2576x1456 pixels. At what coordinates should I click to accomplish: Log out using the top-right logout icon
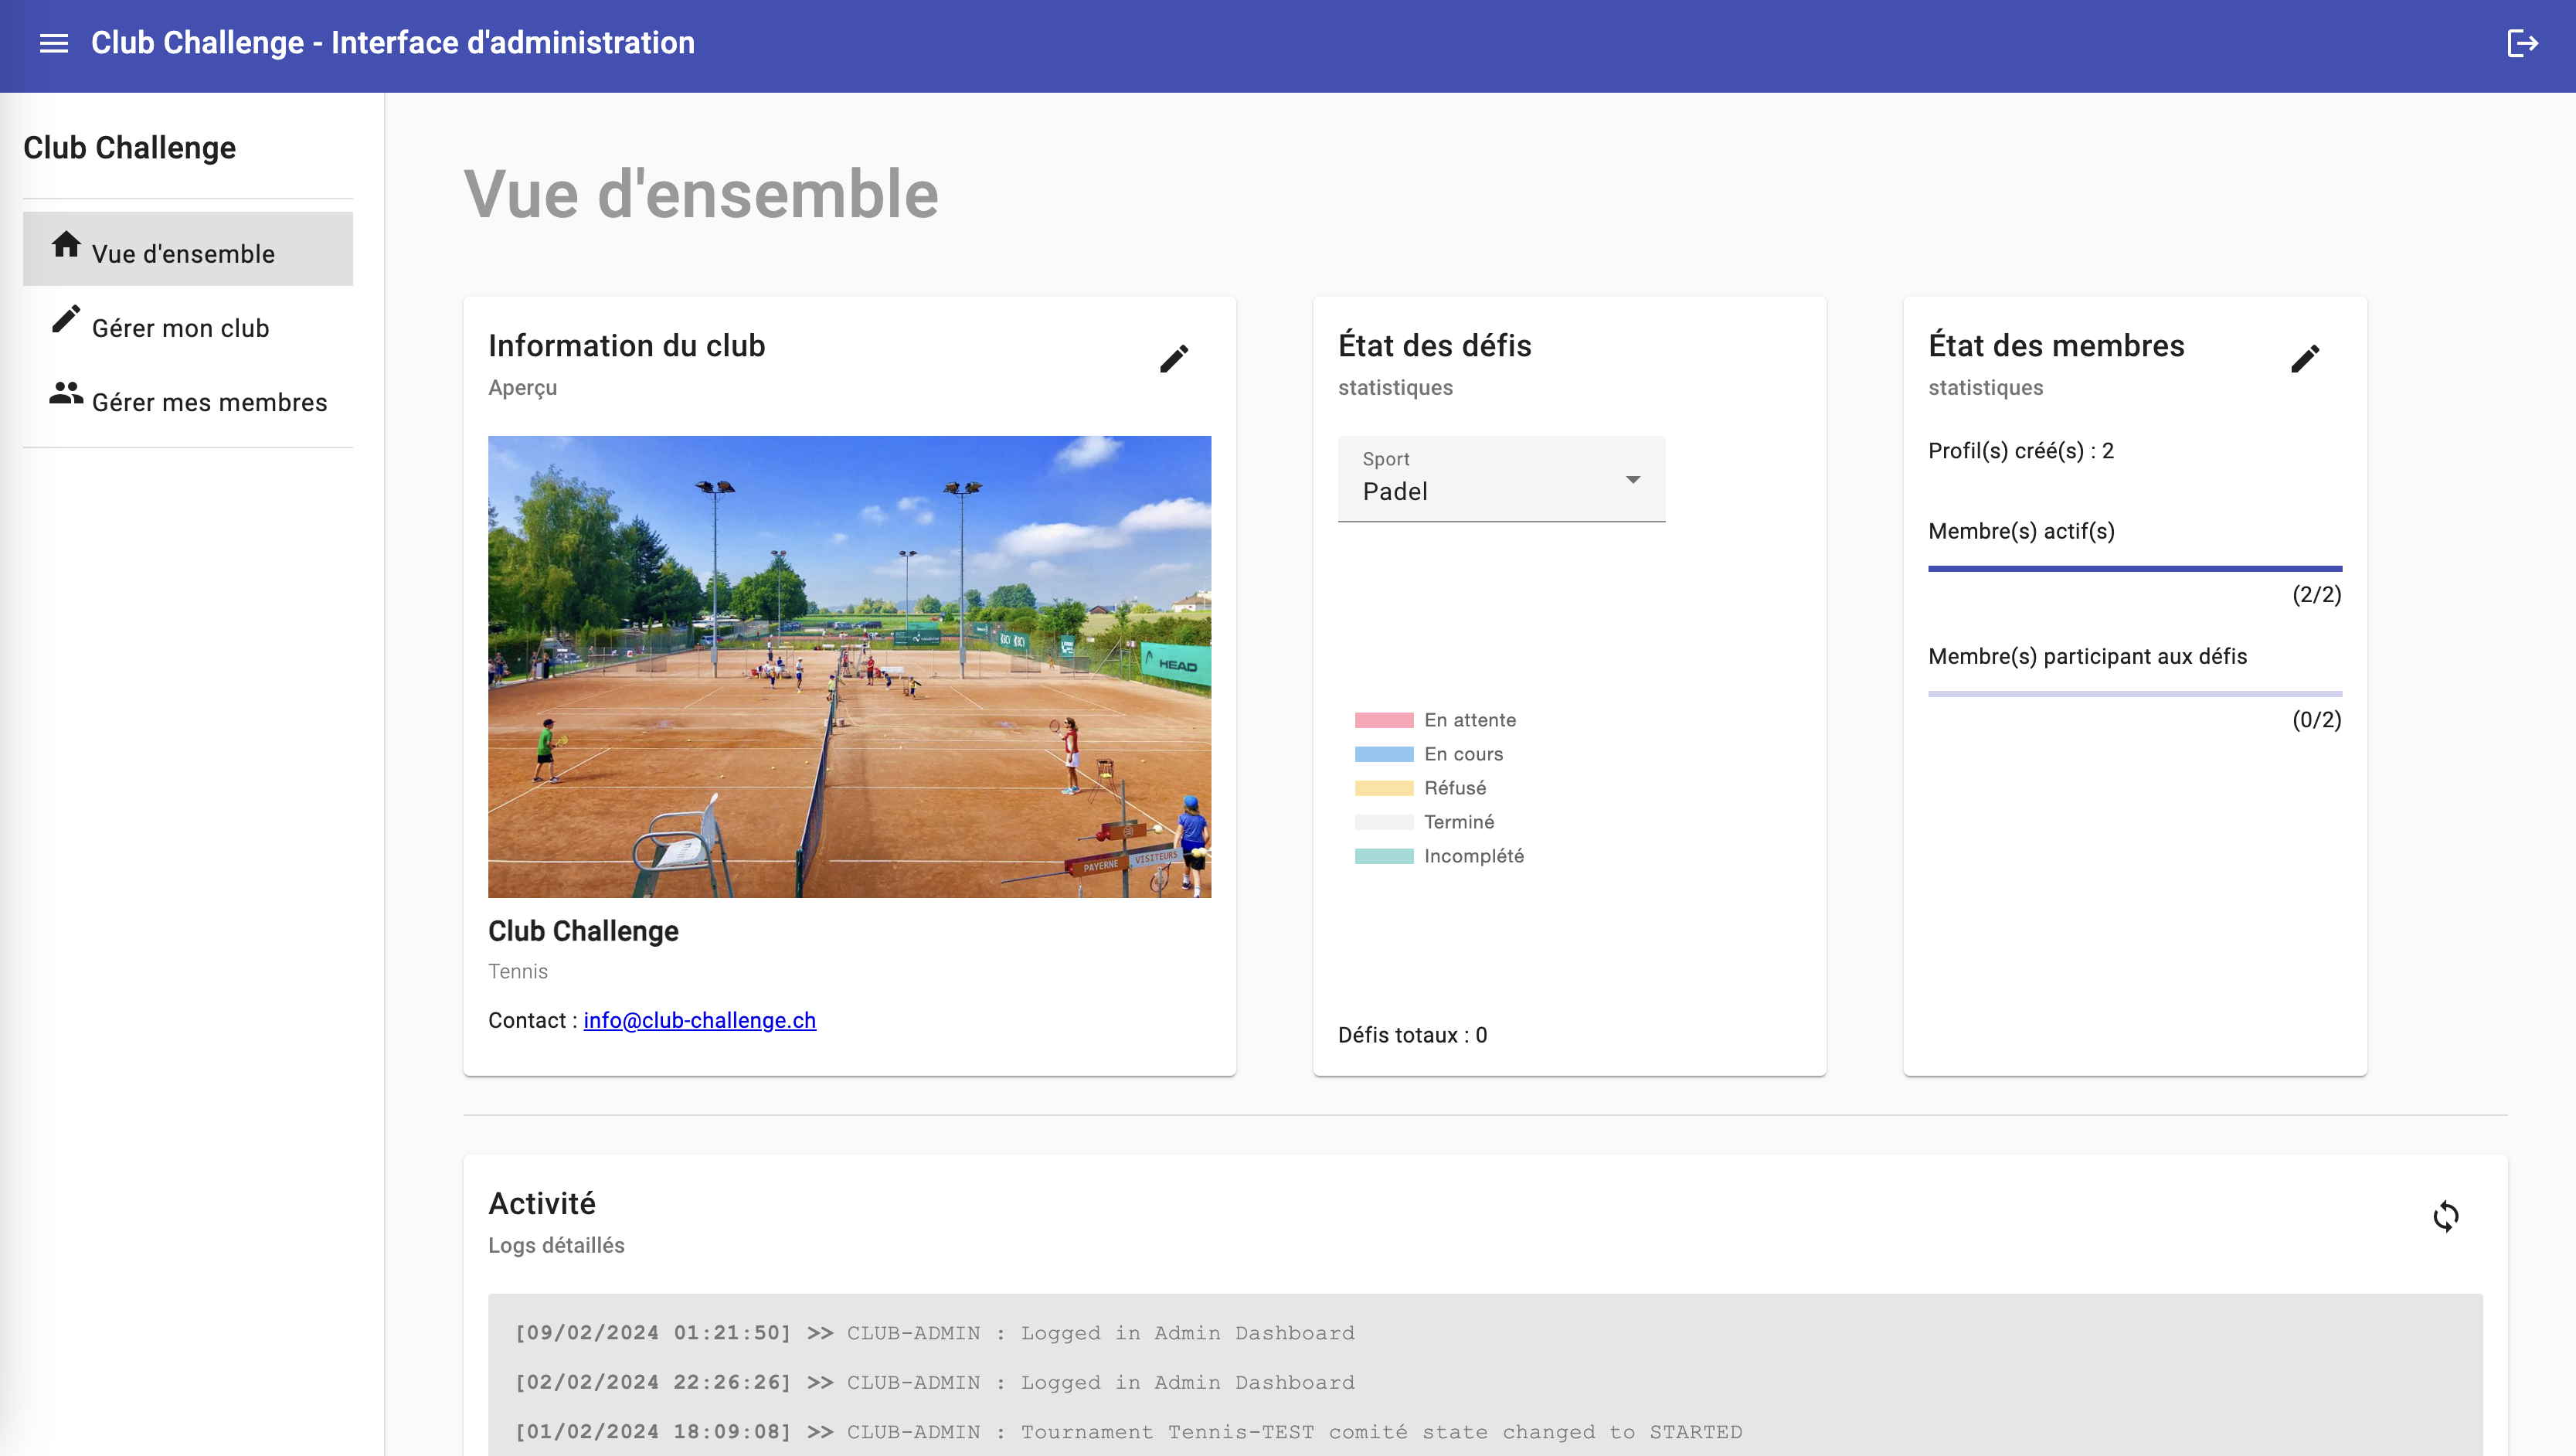coord(2522,43)
